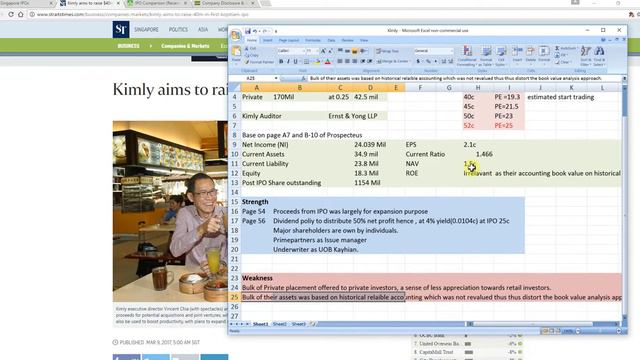
Task: Click the Paste button in Clipboard group
Action: pyautogui.click(x=236, y=55)
